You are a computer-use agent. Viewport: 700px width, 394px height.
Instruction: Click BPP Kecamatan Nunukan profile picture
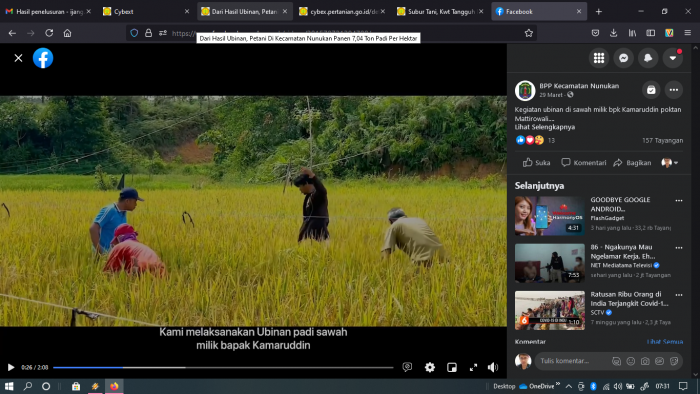pos(525,91)
